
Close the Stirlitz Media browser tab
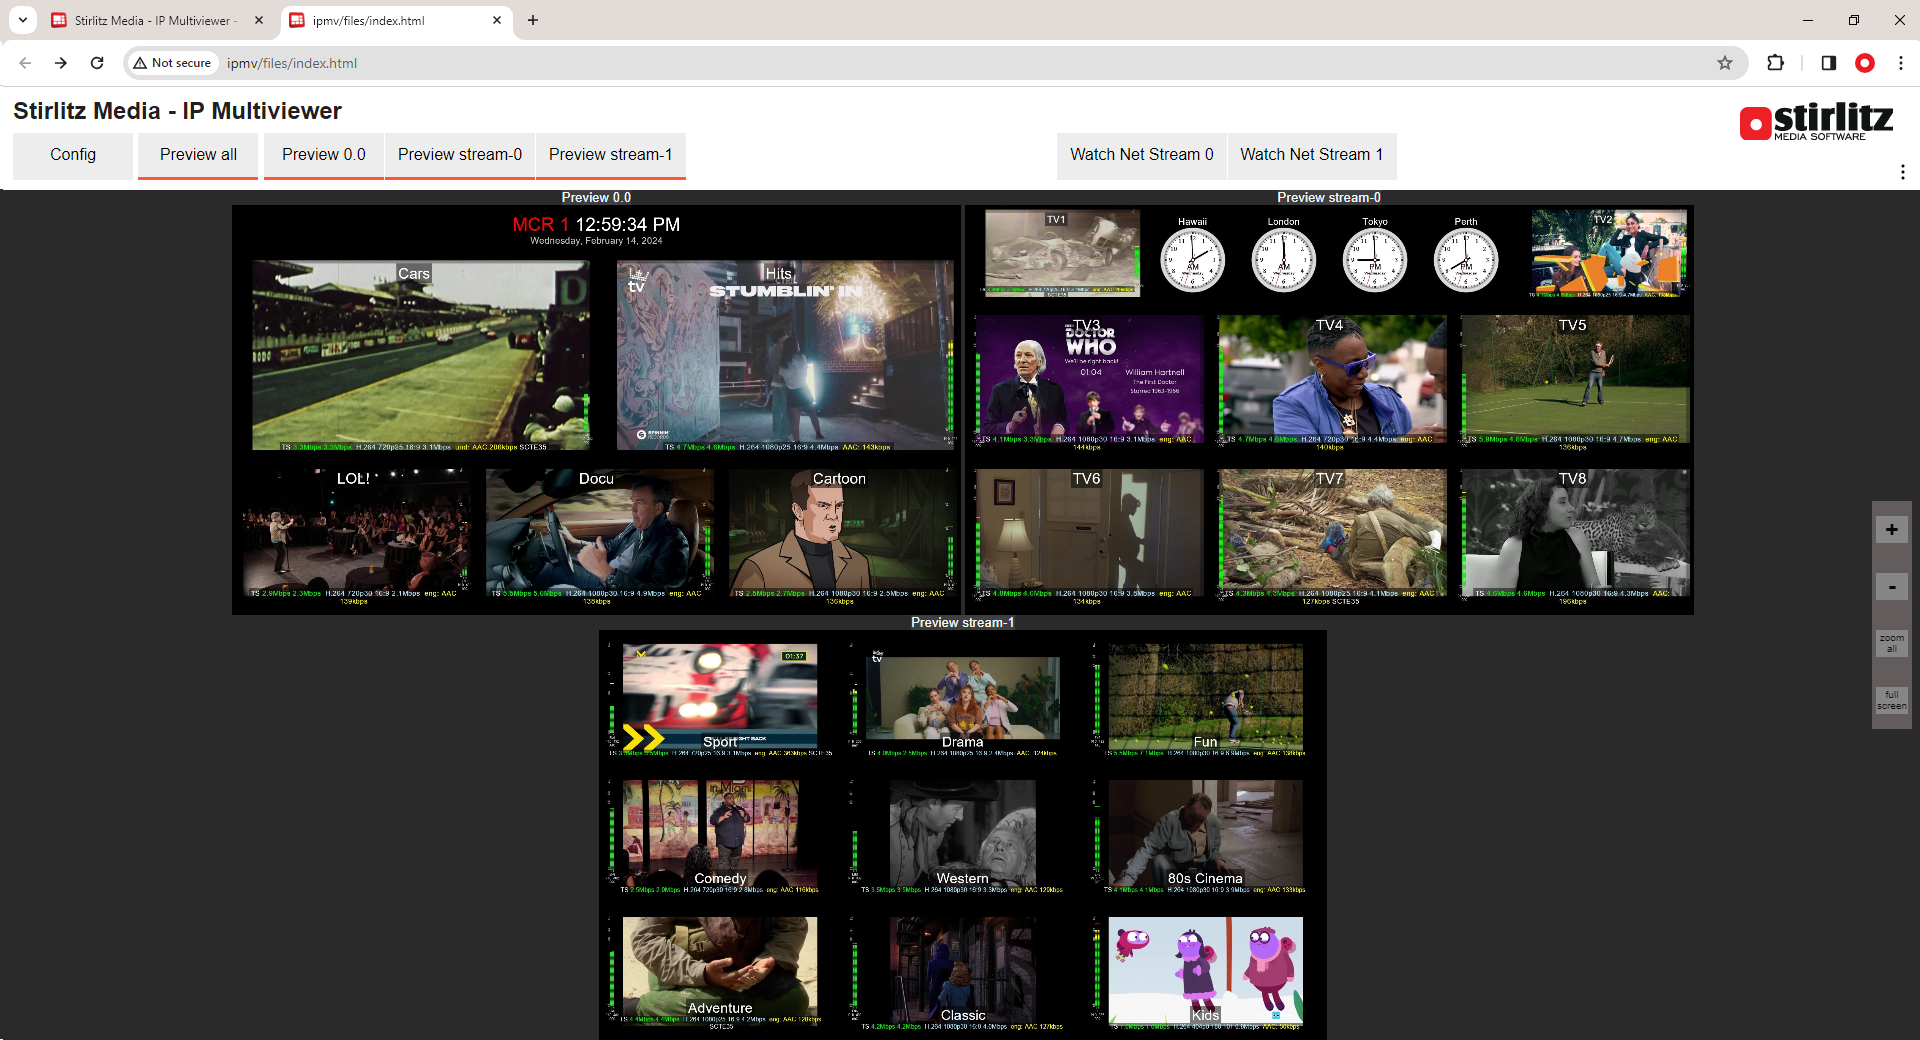pyautogui.click(x=259, y=20)
